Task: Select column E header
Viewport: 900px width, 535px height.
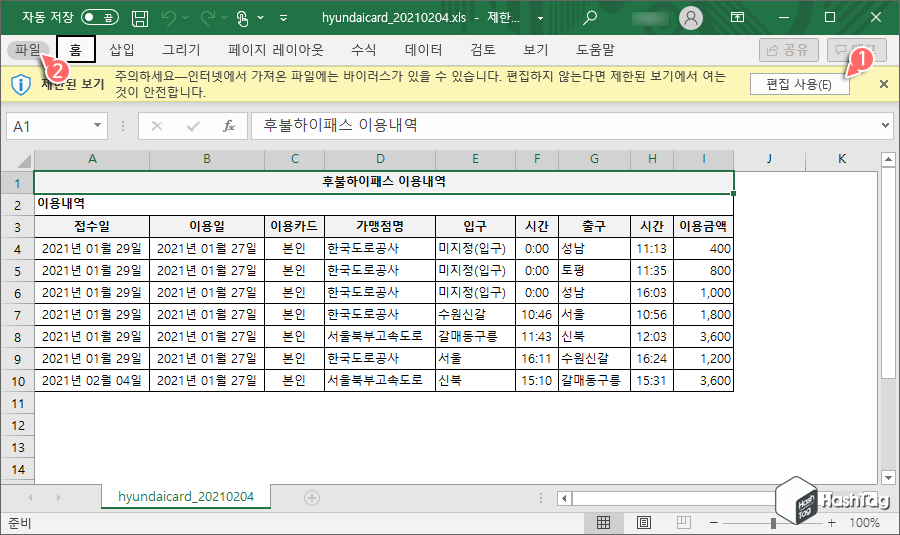Action: [x=475, y=159]
